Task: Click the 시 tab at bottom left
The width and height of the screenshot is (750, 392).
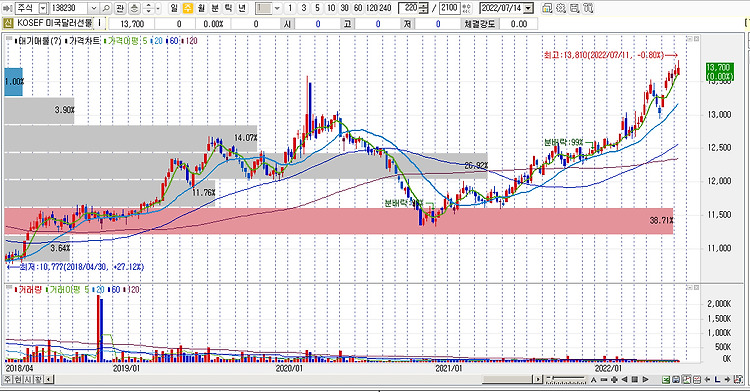Action: click(x=27, y=380)
